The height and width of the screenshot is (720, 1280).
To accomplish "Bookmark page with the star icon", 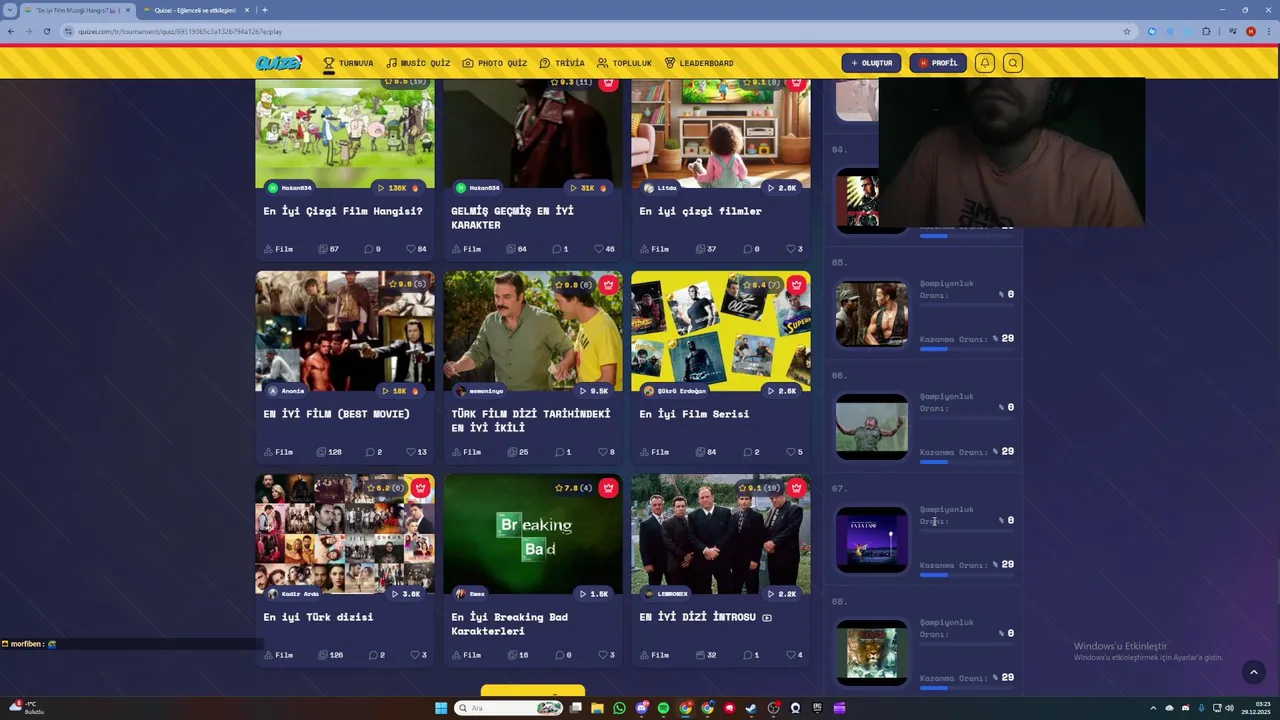I will tap(1127, 31).
